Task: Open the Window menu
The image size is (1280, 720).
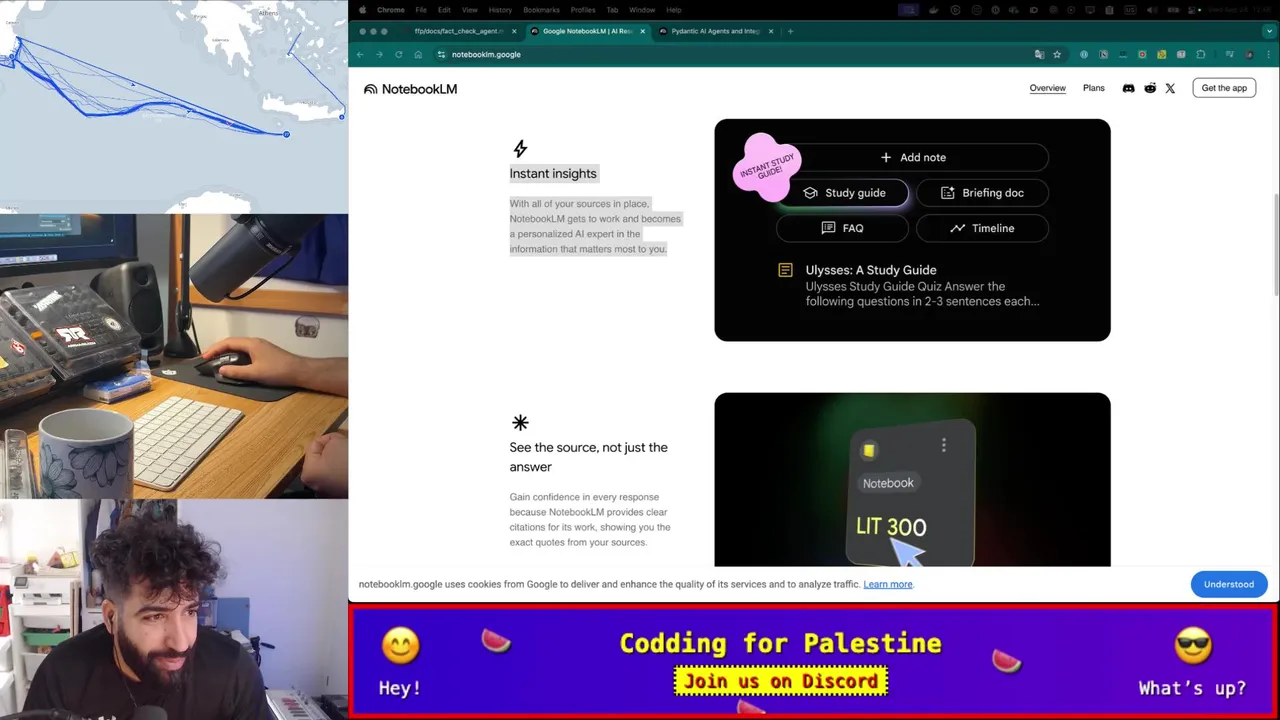Action: coord(642,10)
